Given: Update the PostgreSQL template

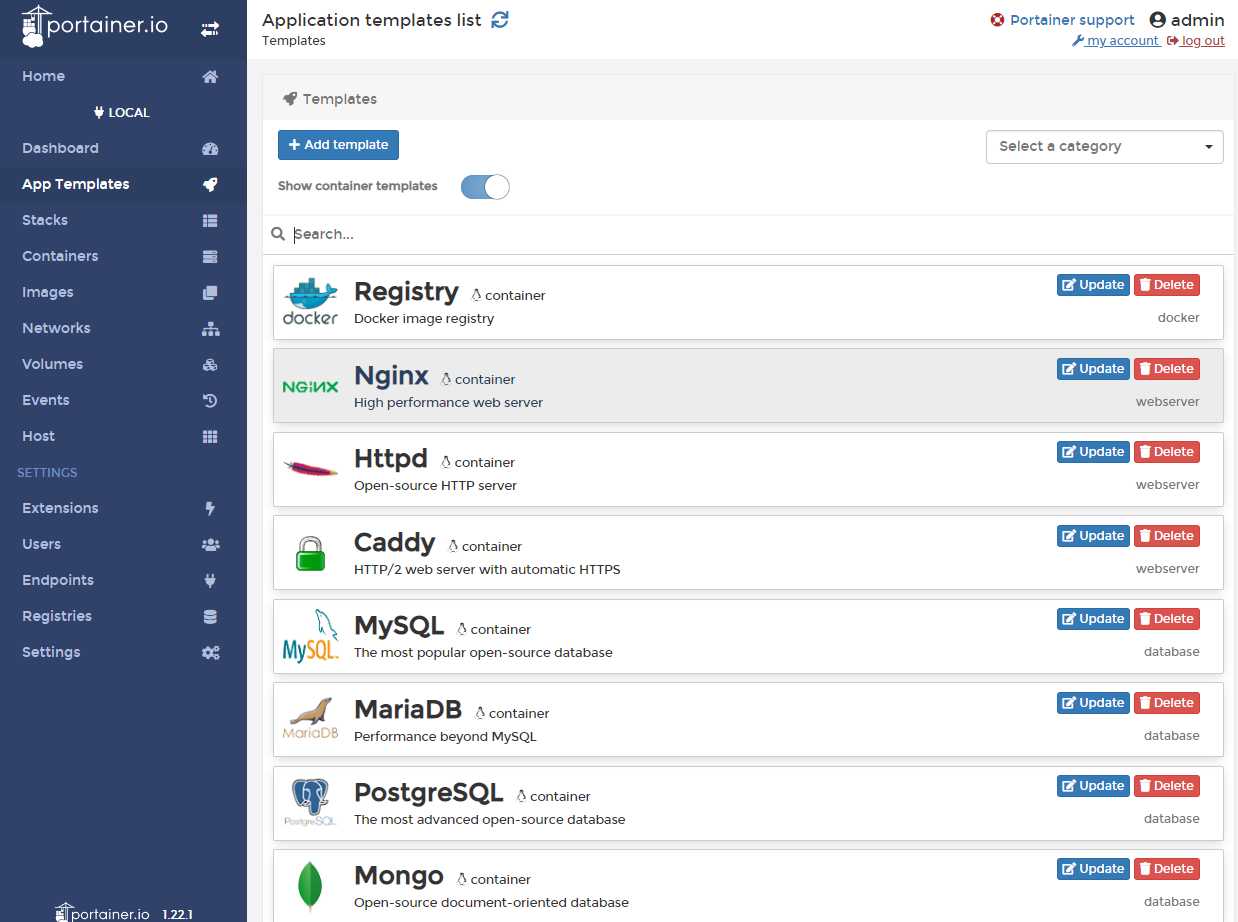Looking at the screenshot, I should pyautogui.click(x=1093, y=786).
